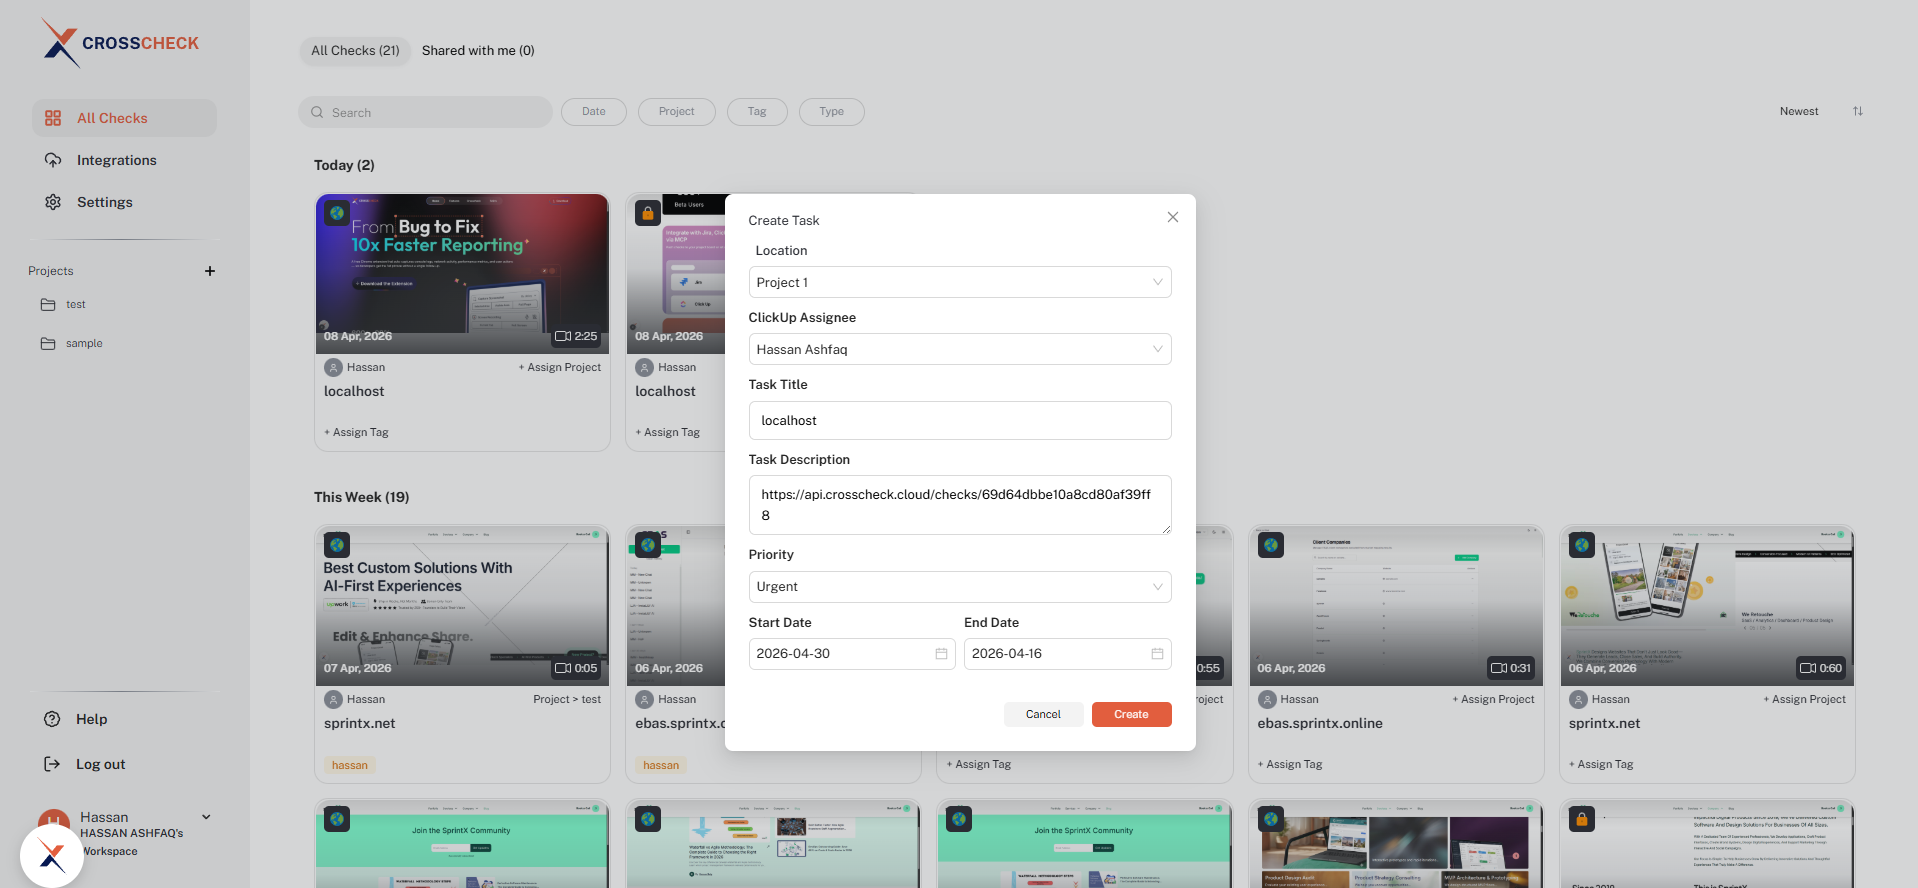This screenshot has width=1918, height=888.
Task: Click Assign Tag on ebas.sprintx.online card
Action: [x=1290, y=764]
